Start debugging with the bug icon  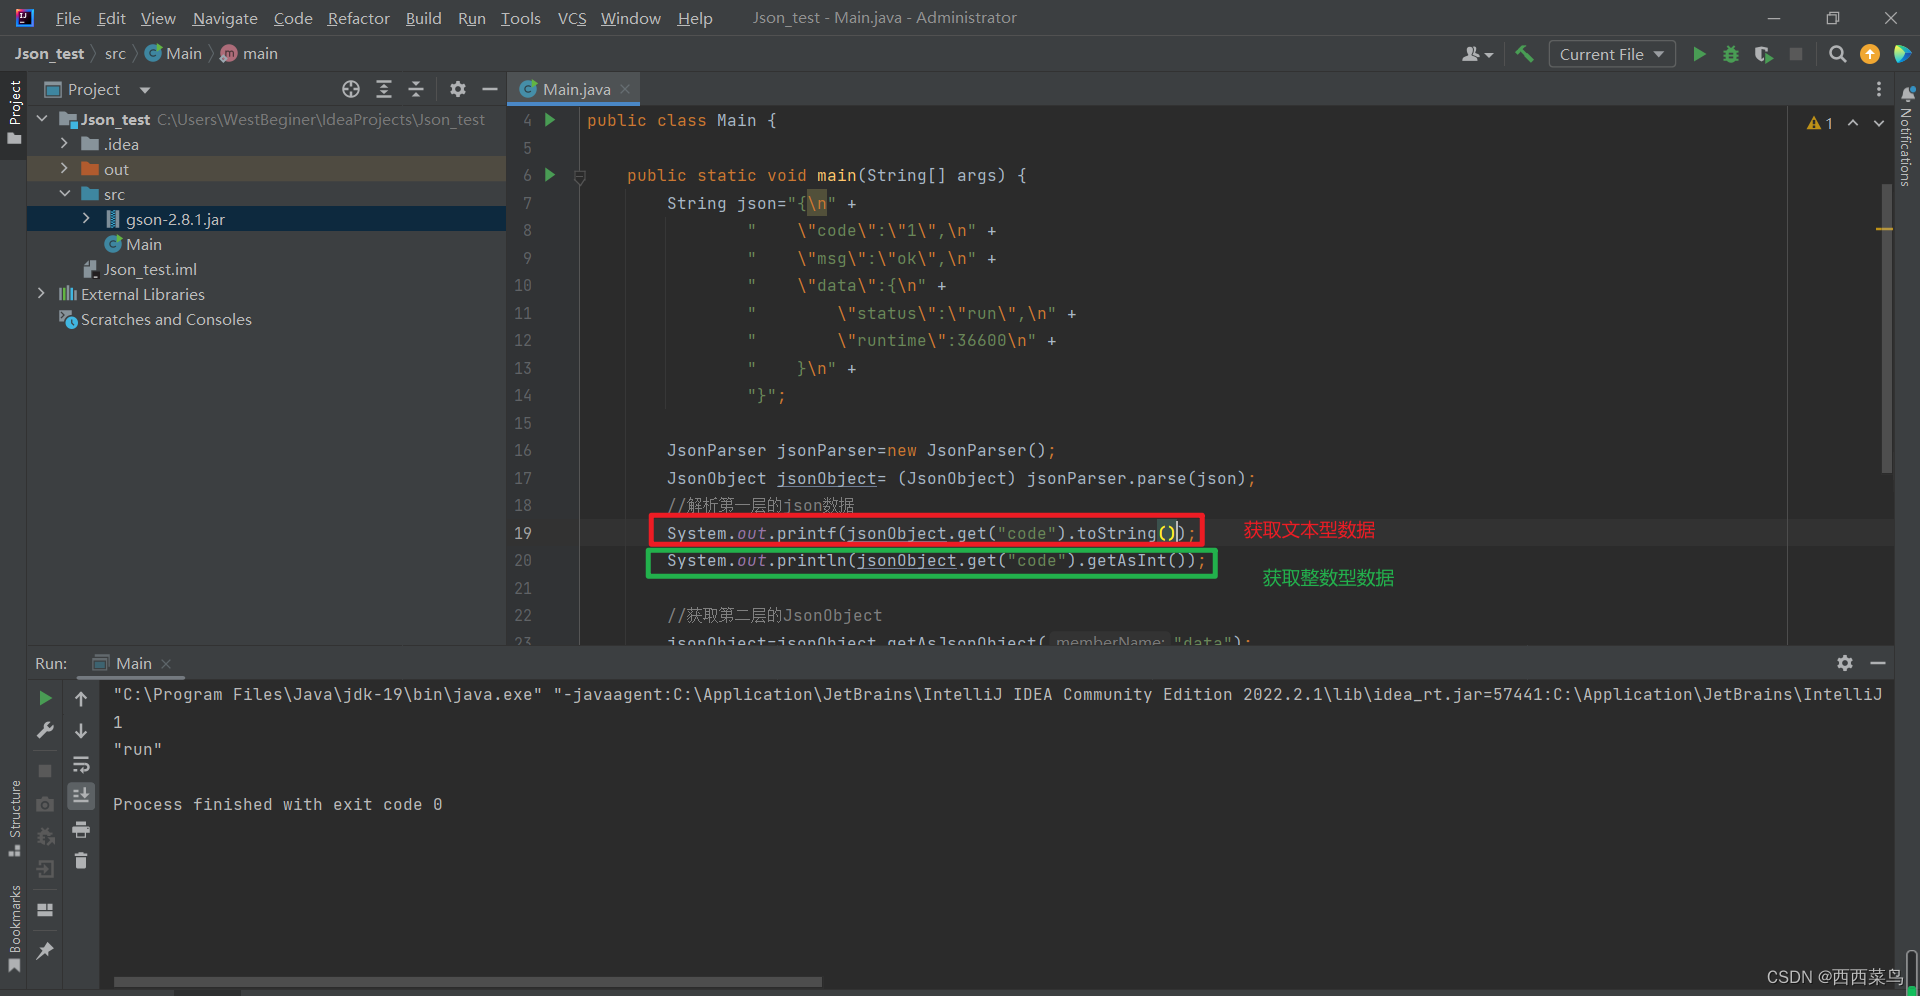click(x=1731, y=54)
